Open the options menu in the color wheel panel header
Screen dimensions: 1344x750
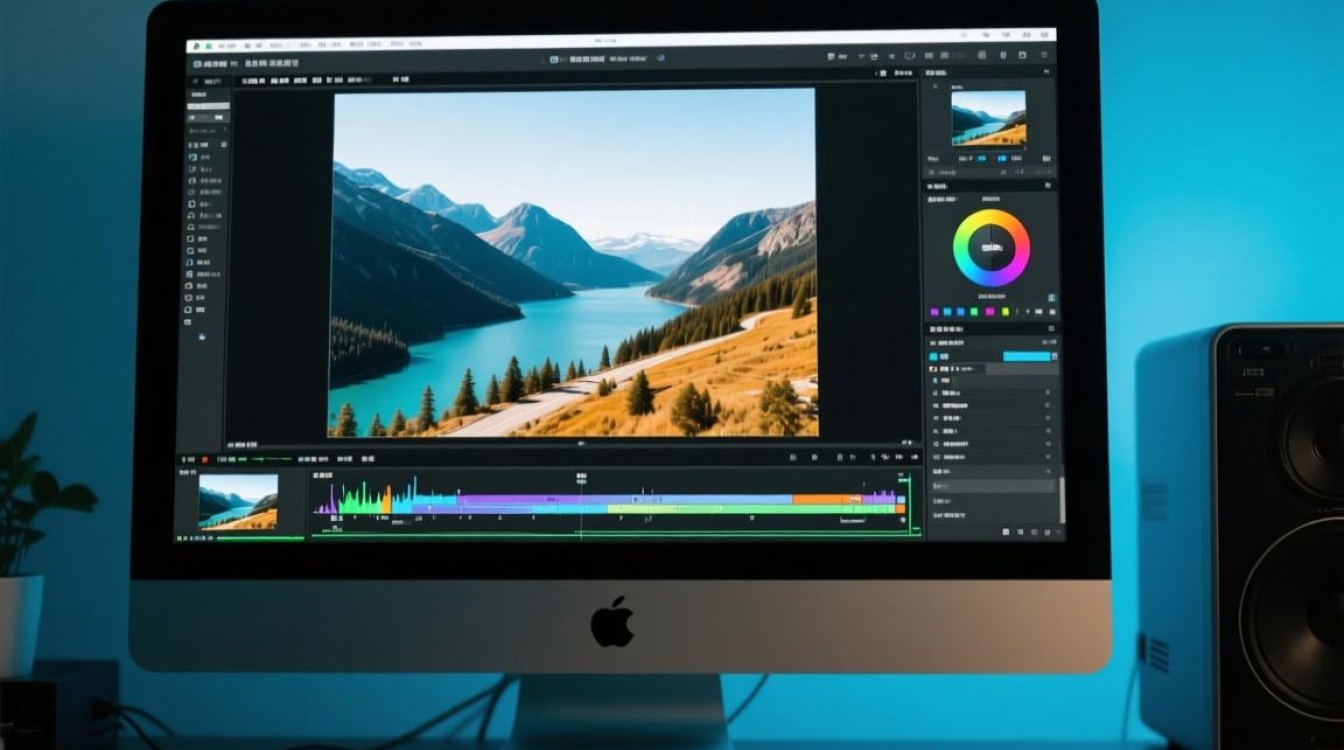[1048, 186]
